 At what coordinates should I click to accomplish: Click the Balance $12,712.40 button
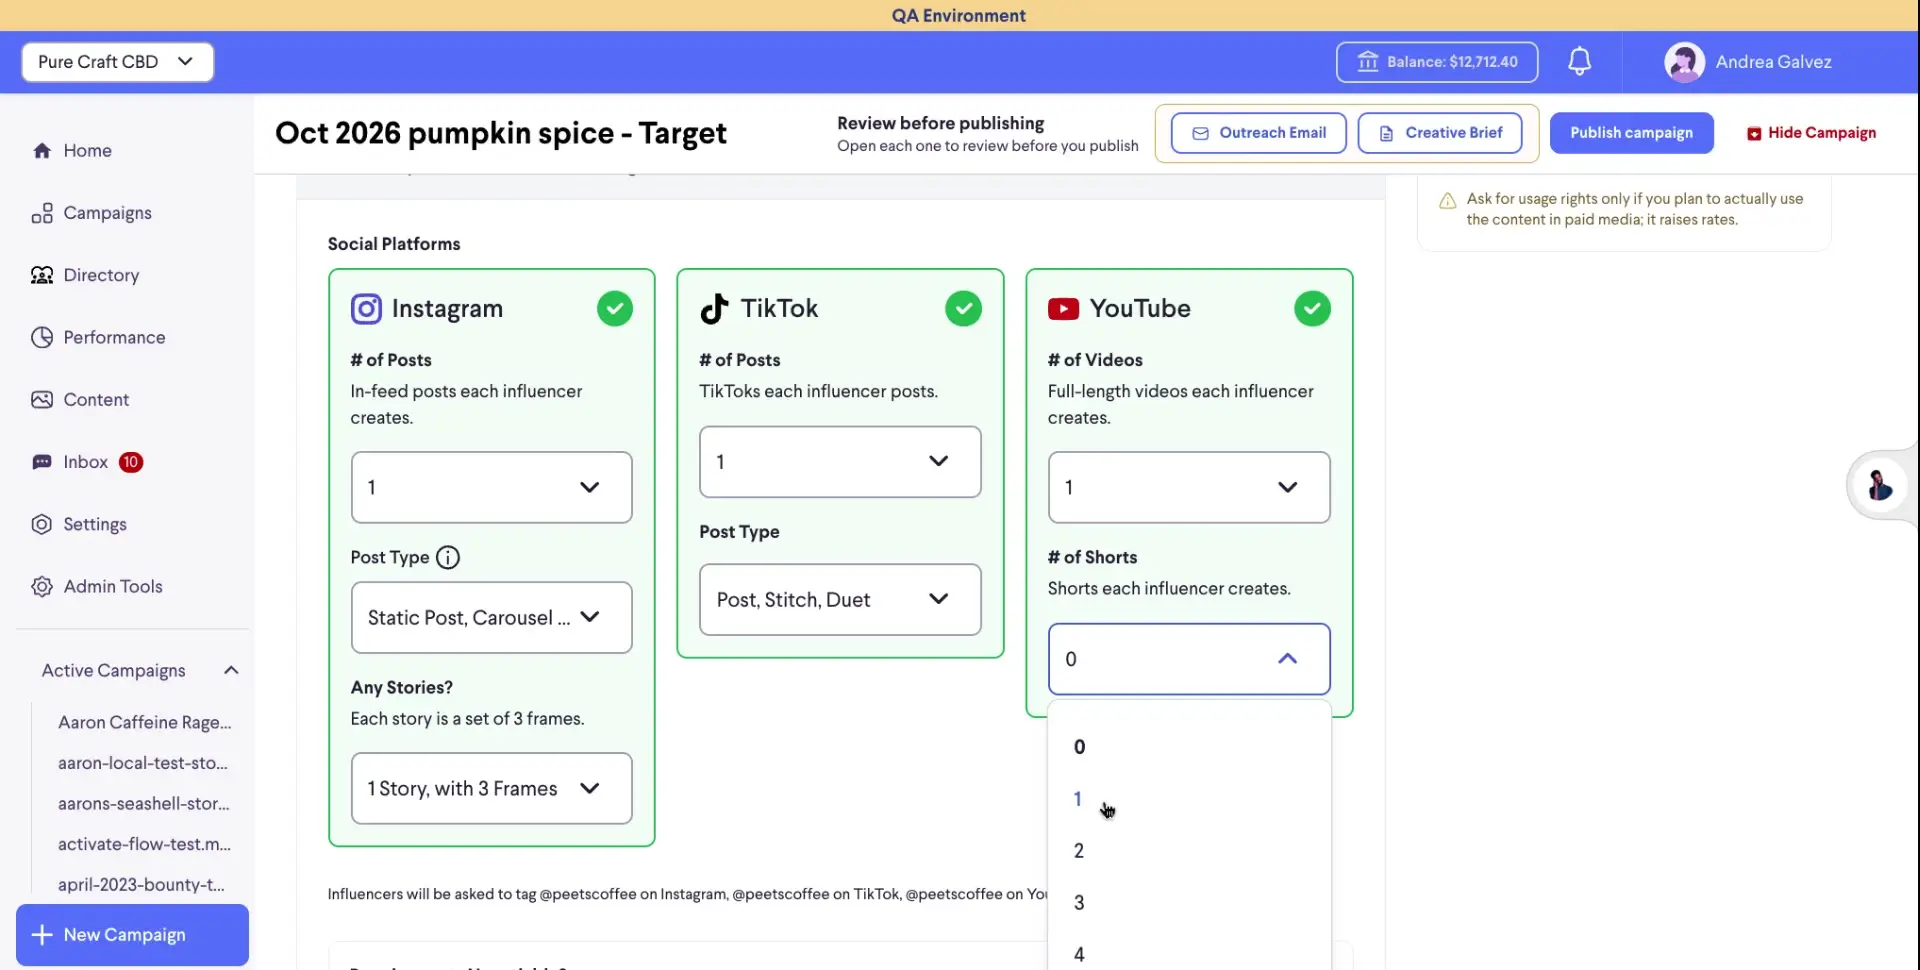[x=1437, y=61]
